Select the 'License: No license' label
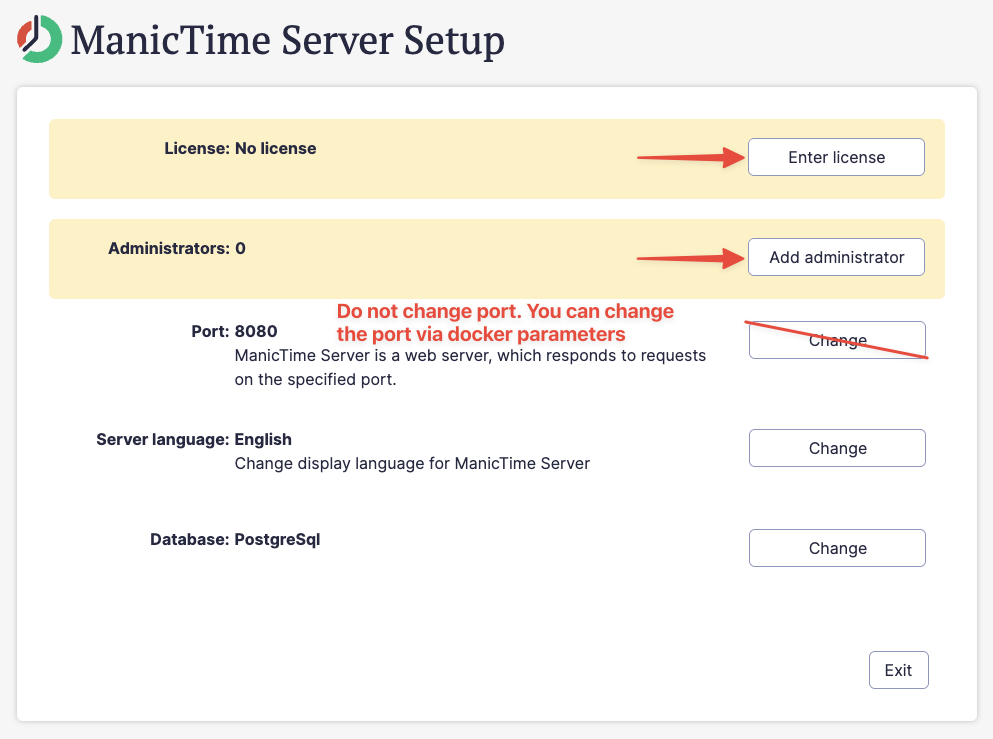This screenshot has width=993, height=739. [x=240, y=149]
